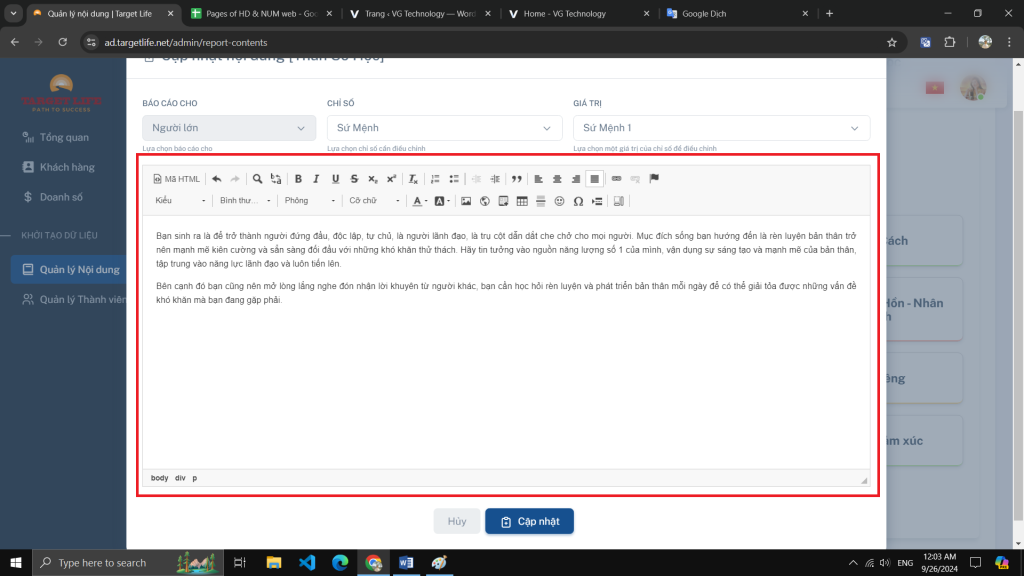The height and width of the screenshot is (576, 1024).
Task: Insert a block quote
Action: coord(517,179)
